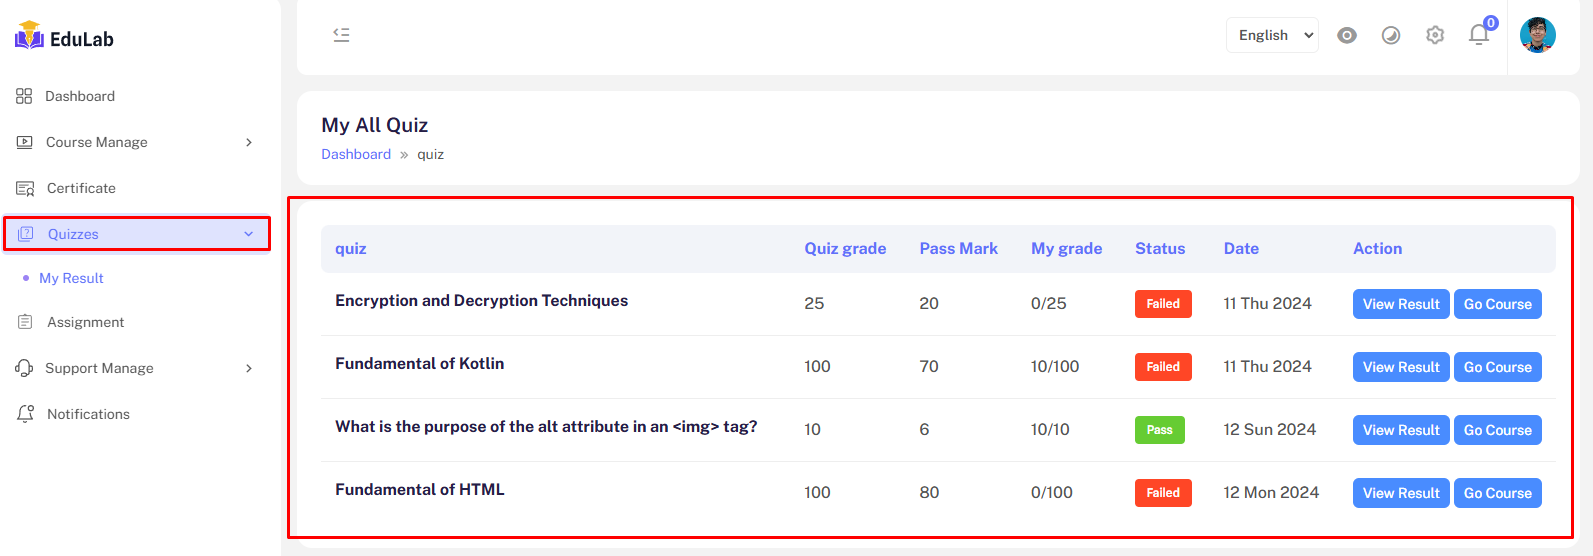Open Assignment in the sidebar
The height and width of the screenshot is (556, 1593).
[86, 322]
